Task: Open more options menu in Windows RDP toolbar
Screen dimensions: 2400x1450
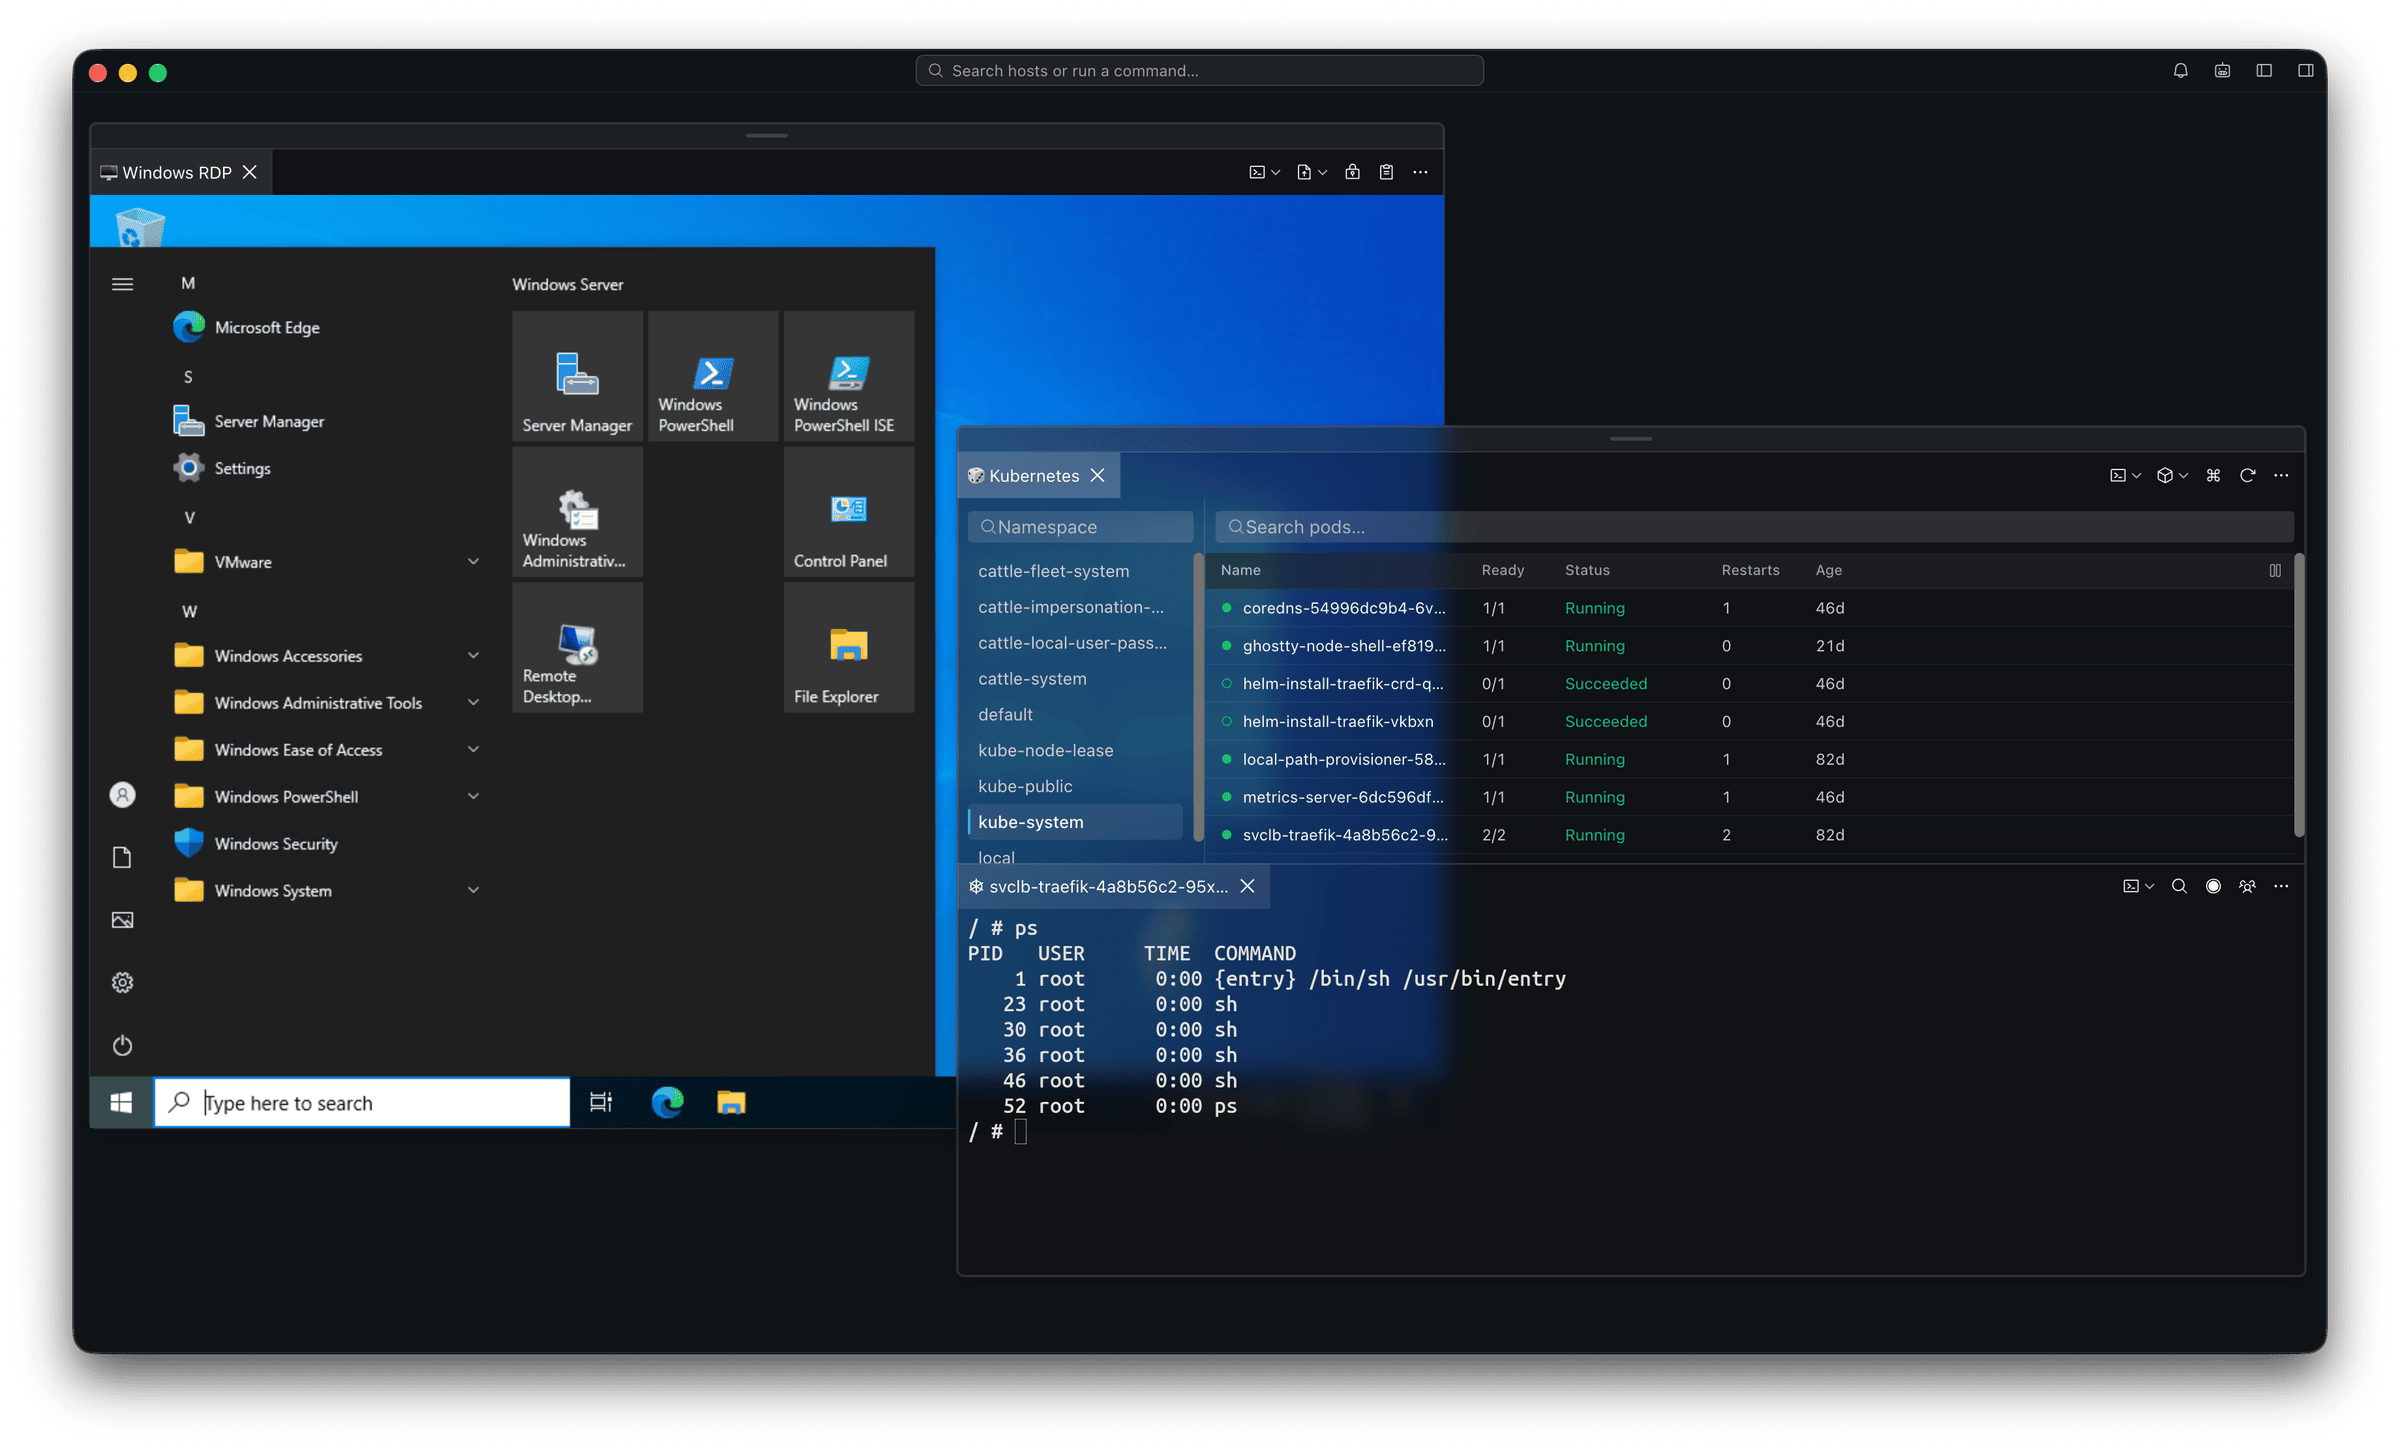Action: (x=1420, y=172)
